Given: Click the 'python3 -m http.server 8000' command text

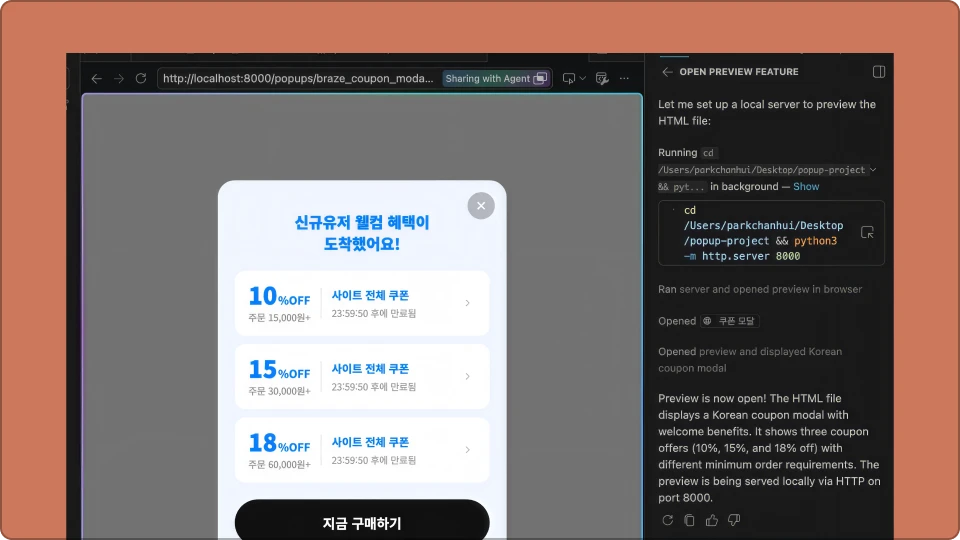Looking at the screenshot, I should [760, 249].
